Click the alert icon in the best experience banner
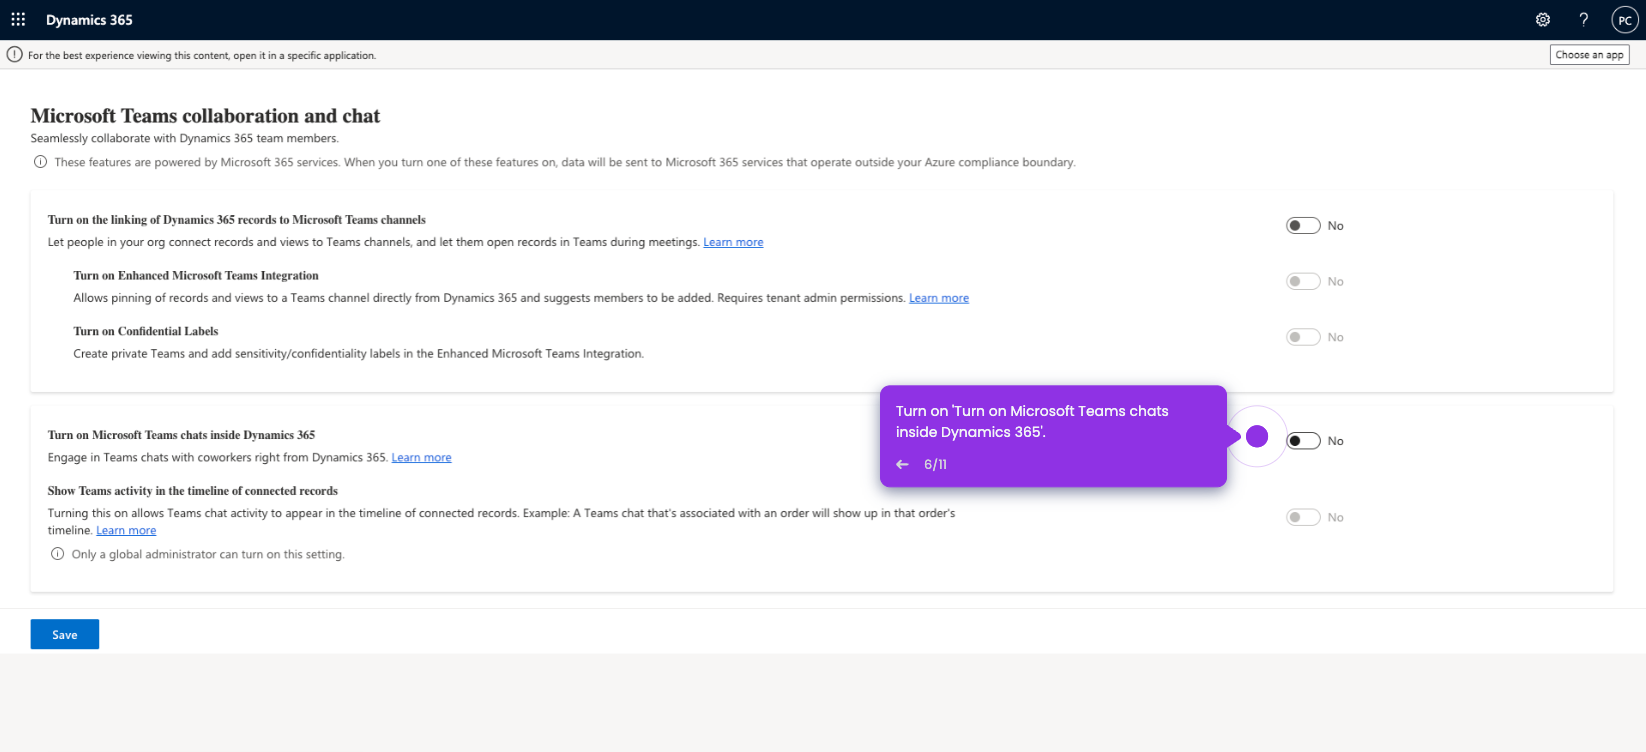1646x752 pixels. [x=15, y=55]
